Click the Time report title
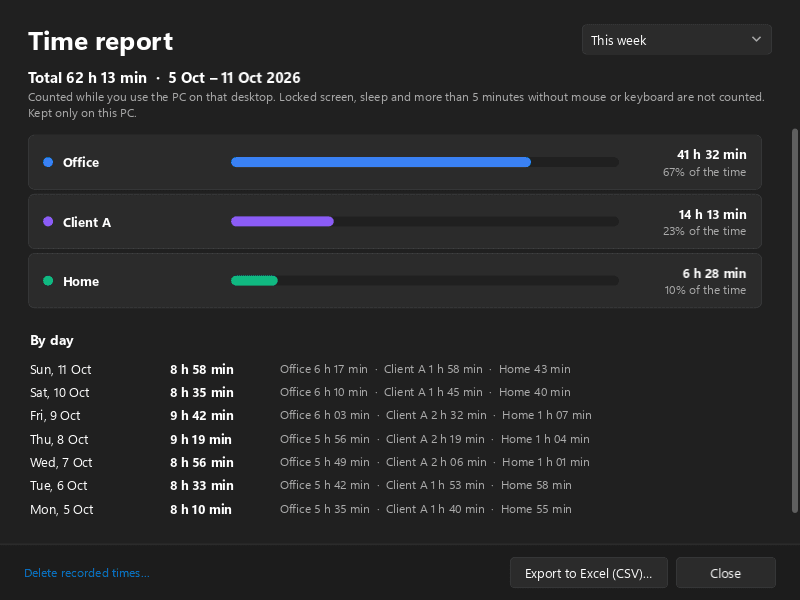This screenshot has width=800, height=600. click(101, 41)
